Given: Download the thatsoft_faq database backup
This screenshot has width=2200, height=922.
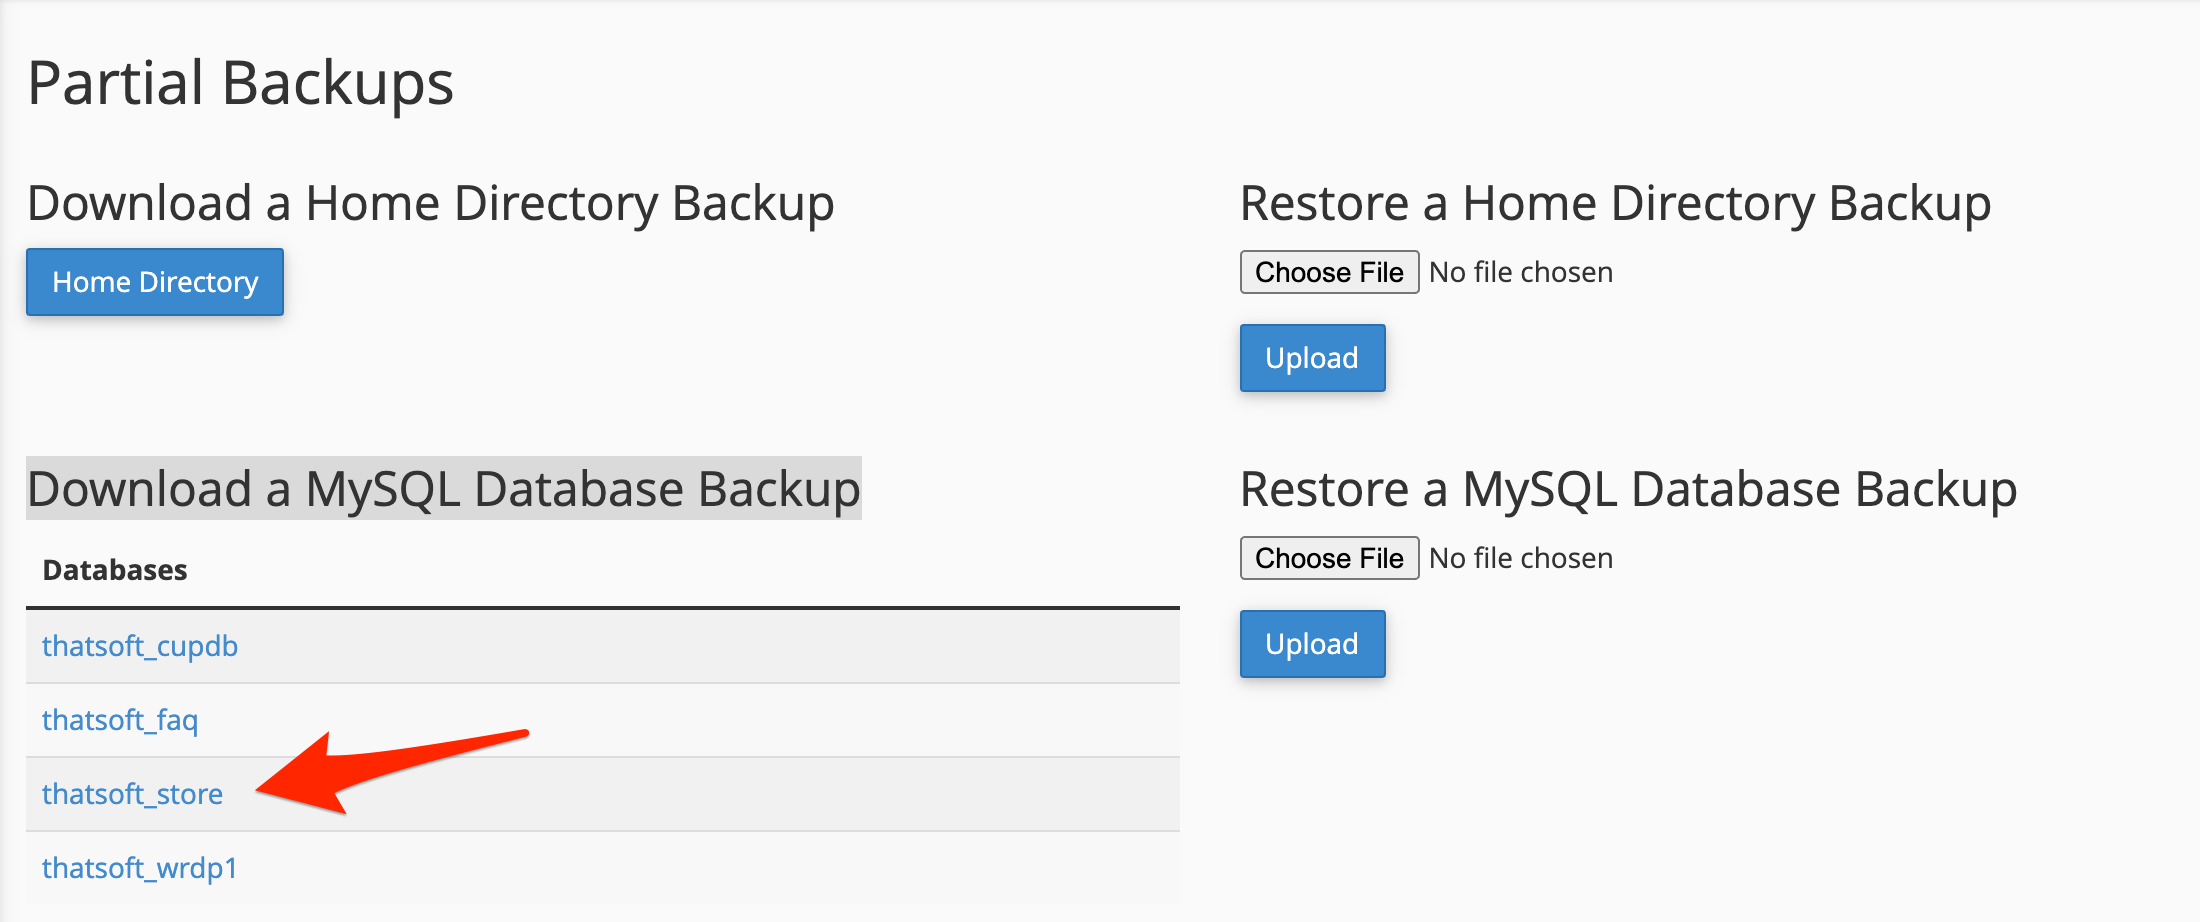Looking at the screenshot, I should [x=120, y=720].
